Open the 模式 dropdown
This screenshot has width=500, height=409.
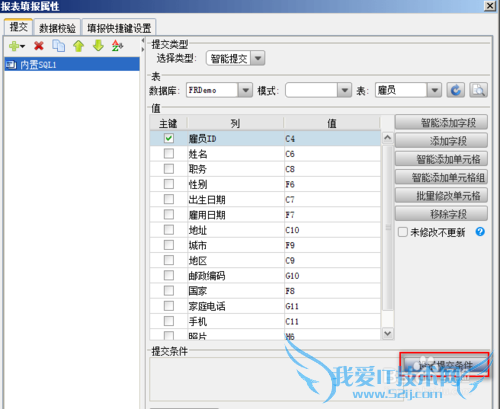(x=344, y=90)
